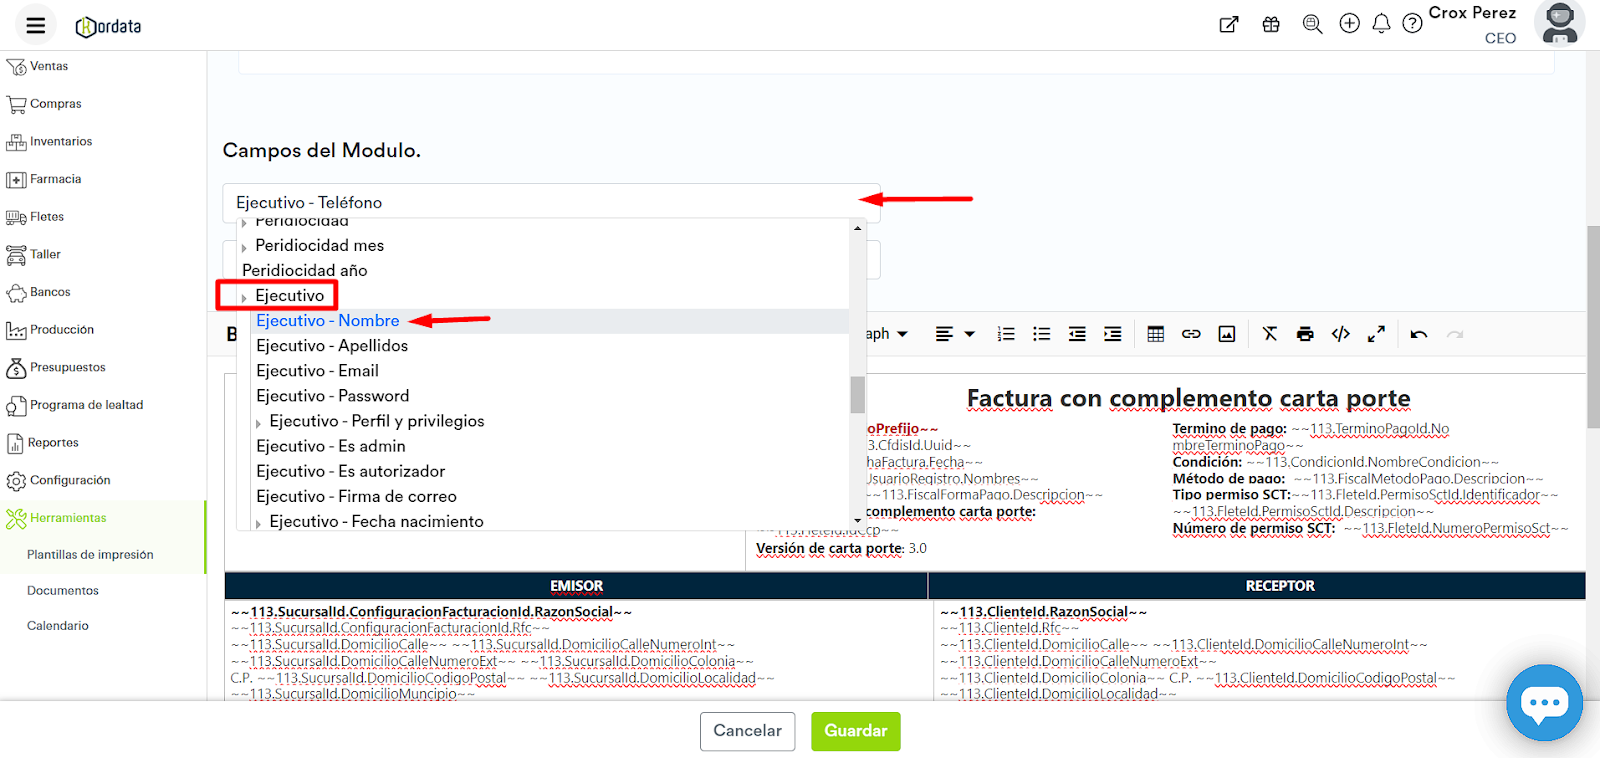1600x758 pixels.
Task: Click the insert image icon in toolbar
Action: click(1227, 334)
